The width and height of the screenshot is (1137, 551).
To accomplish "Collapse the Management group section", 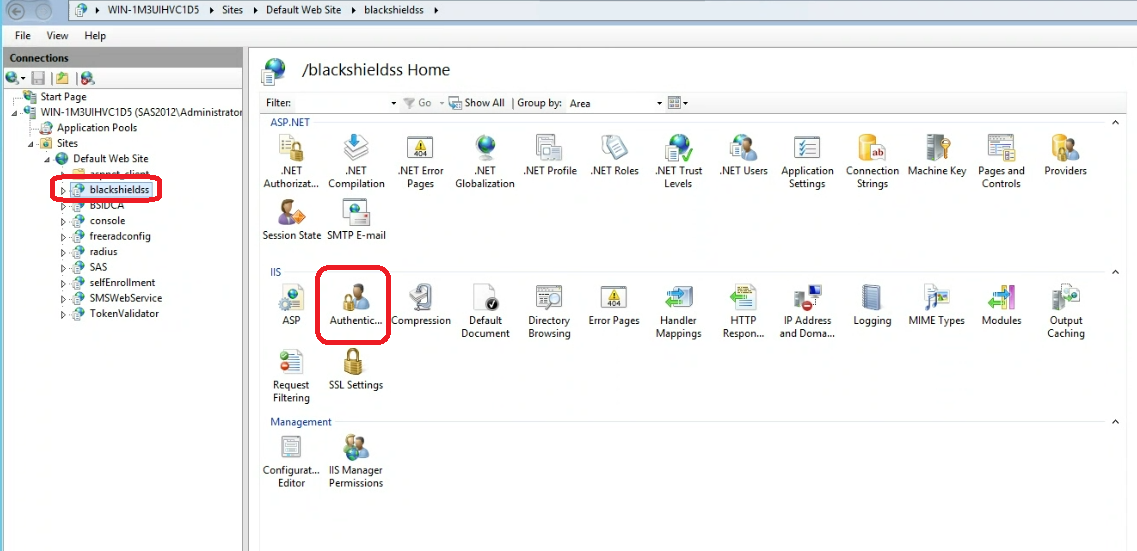I will click(x=1115, y=421).
